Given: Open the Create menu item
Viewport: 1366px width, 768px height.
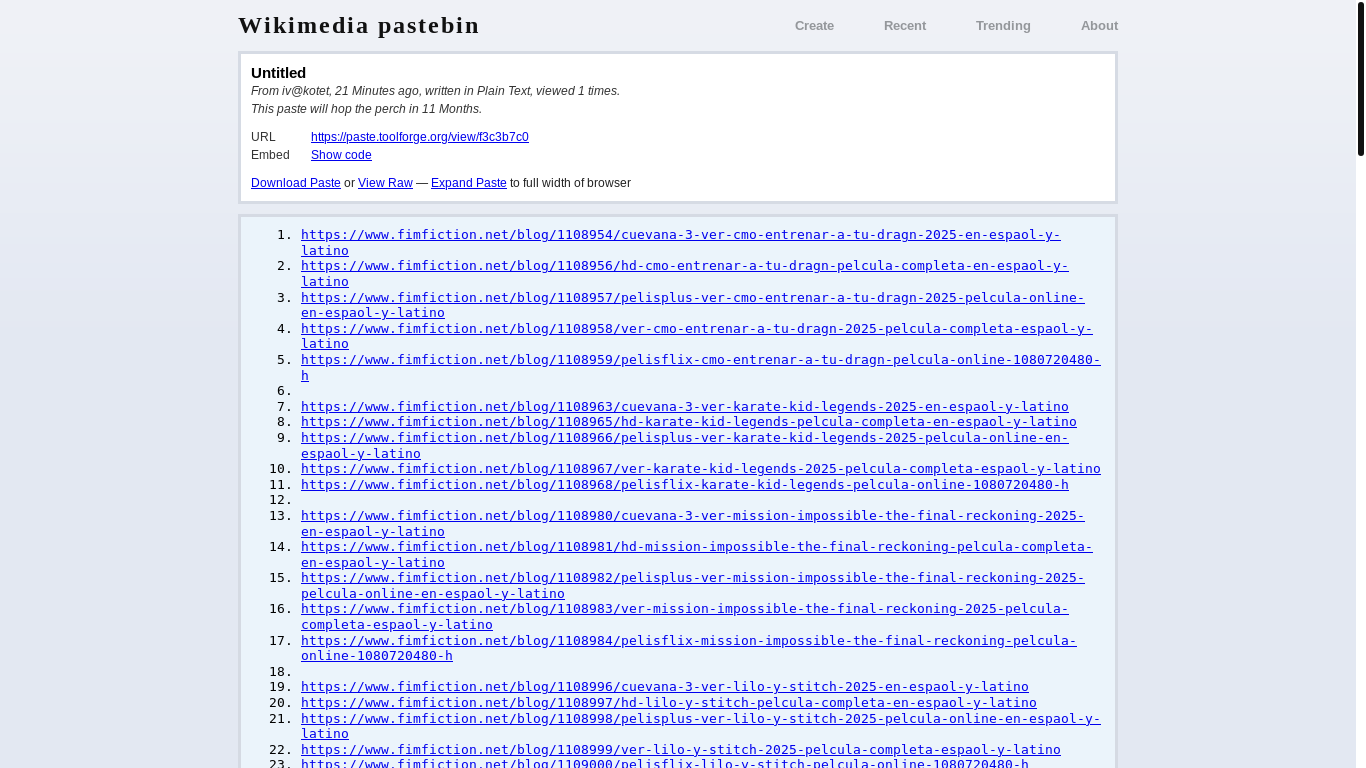Looking at the screenshot, I should 814,26.
